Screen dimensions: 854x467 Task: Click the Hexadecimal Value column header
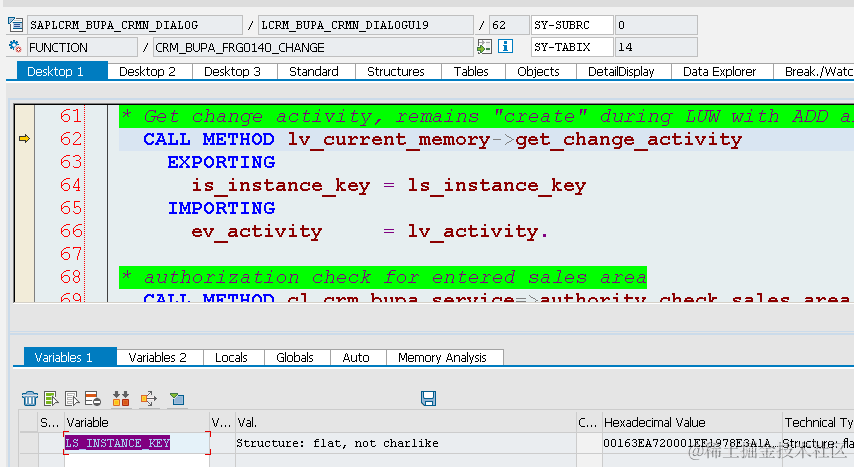(692, 422)
